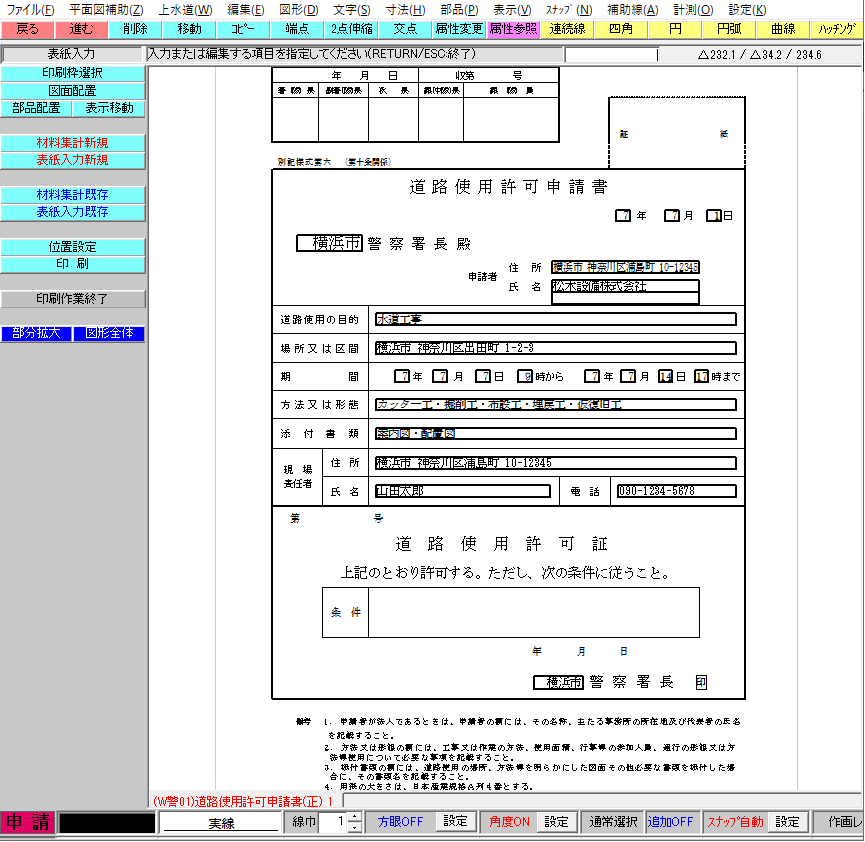Toggle the 追加OFF selection mode
Viewport: 865px width, 842px height.
point(670,822)
